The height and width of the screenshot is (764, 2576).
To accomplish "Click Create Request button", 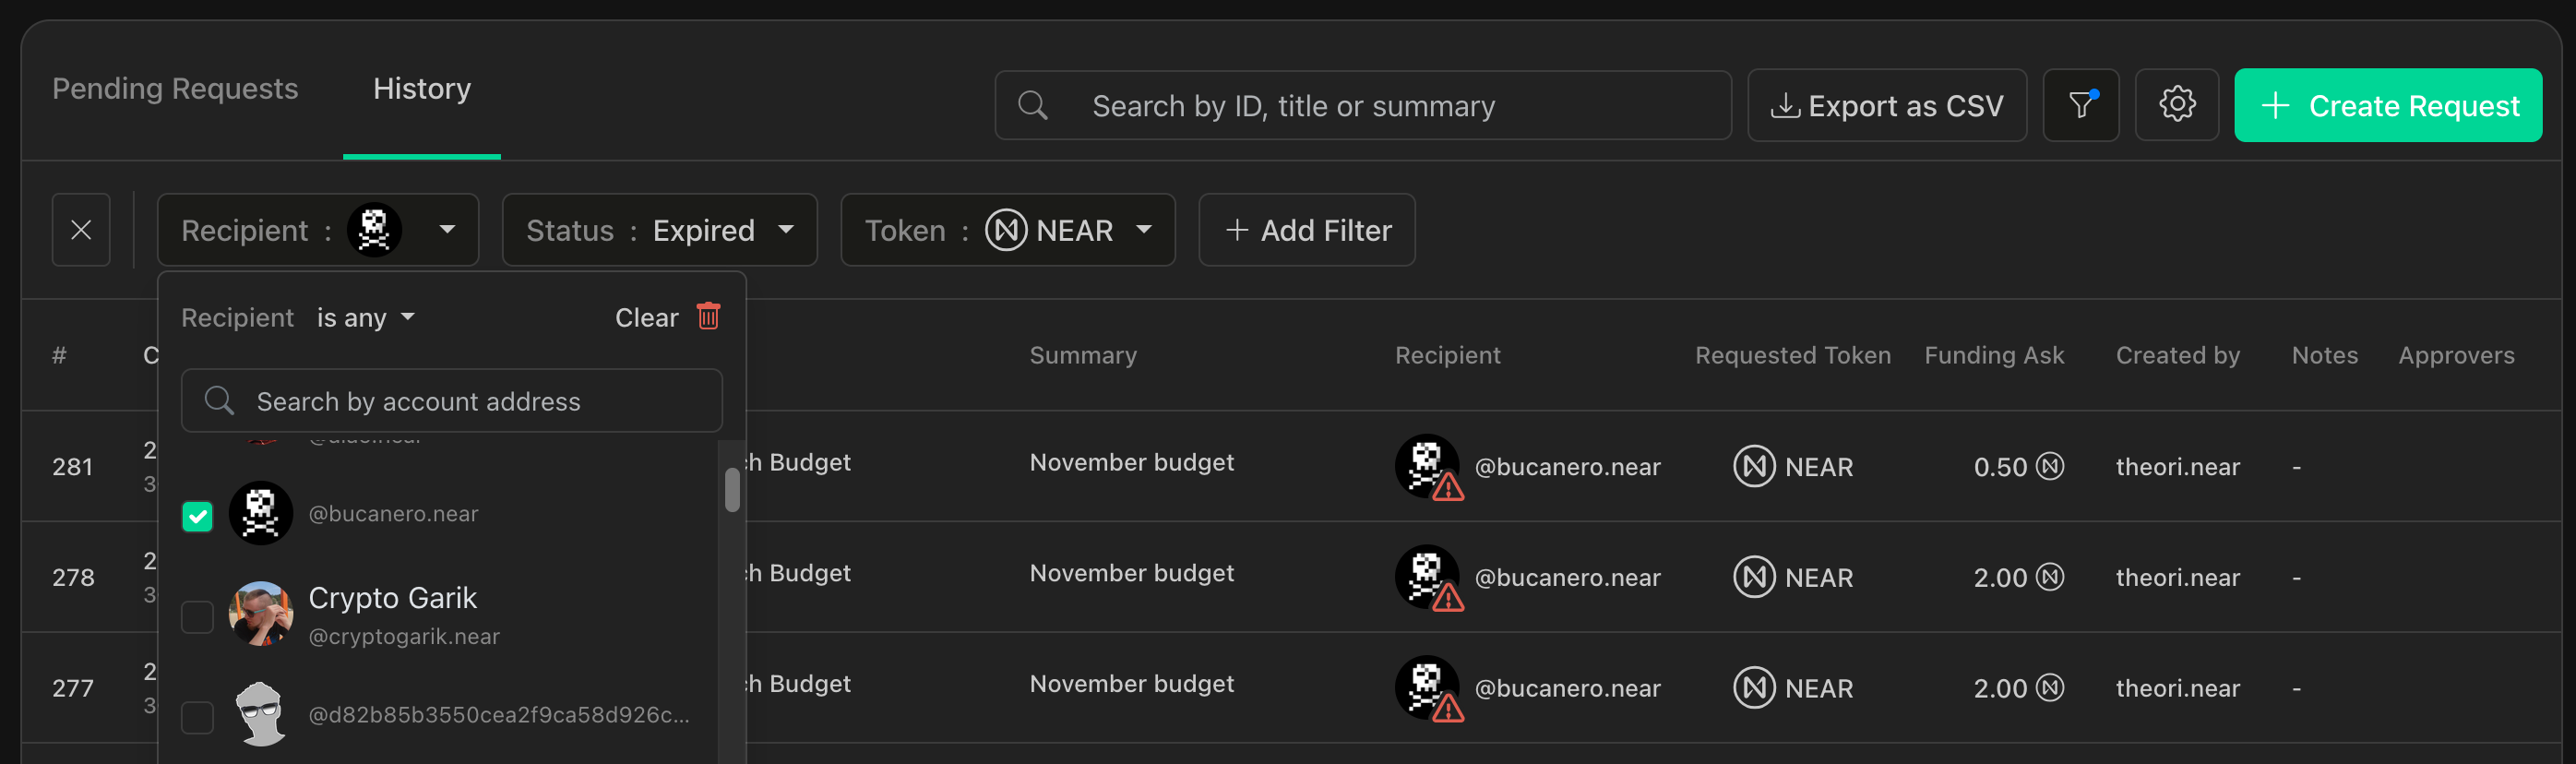I will (2387, 105).
